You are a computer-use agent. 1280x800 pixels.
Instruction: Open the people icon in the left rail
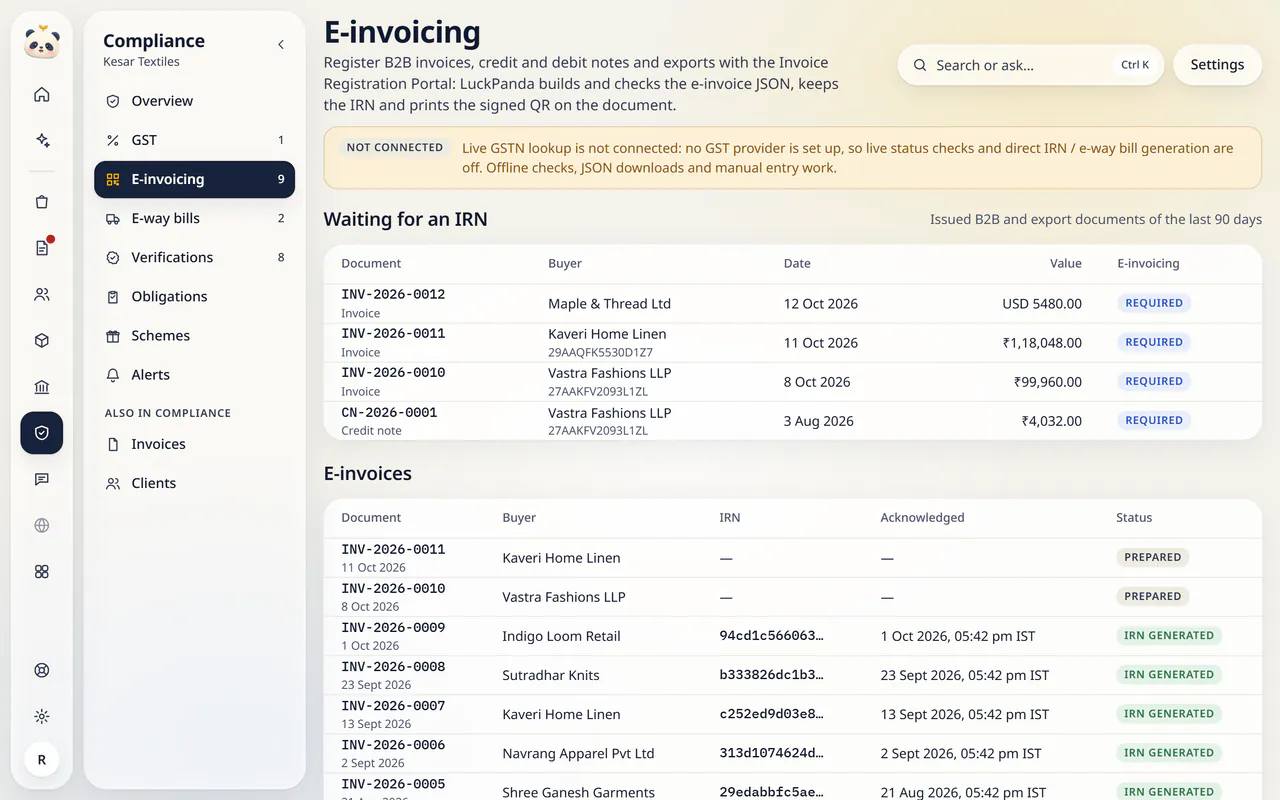(42, 295)
